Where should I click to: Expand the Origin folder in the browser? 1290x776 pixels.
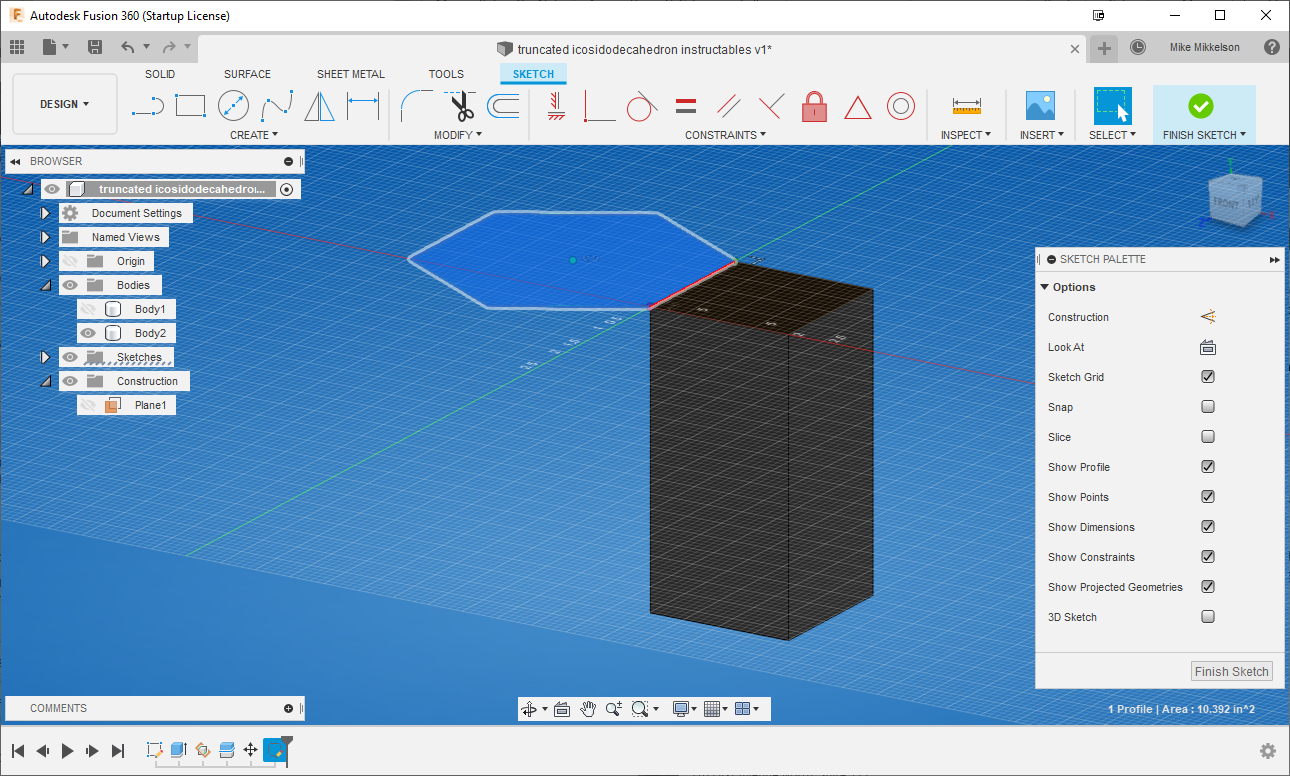(45, 260)
